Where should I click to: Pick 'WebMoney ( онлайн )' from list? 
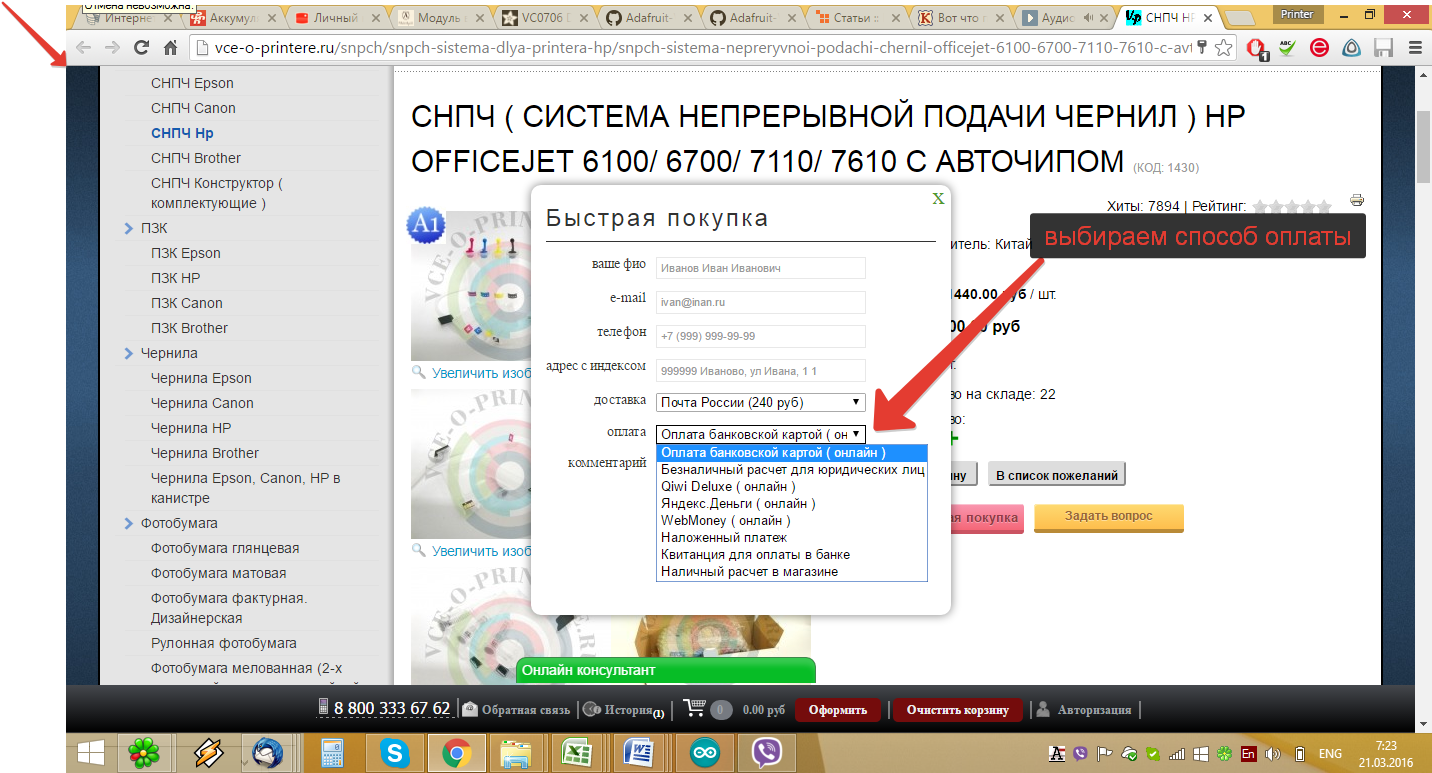(x=726, y=520)
